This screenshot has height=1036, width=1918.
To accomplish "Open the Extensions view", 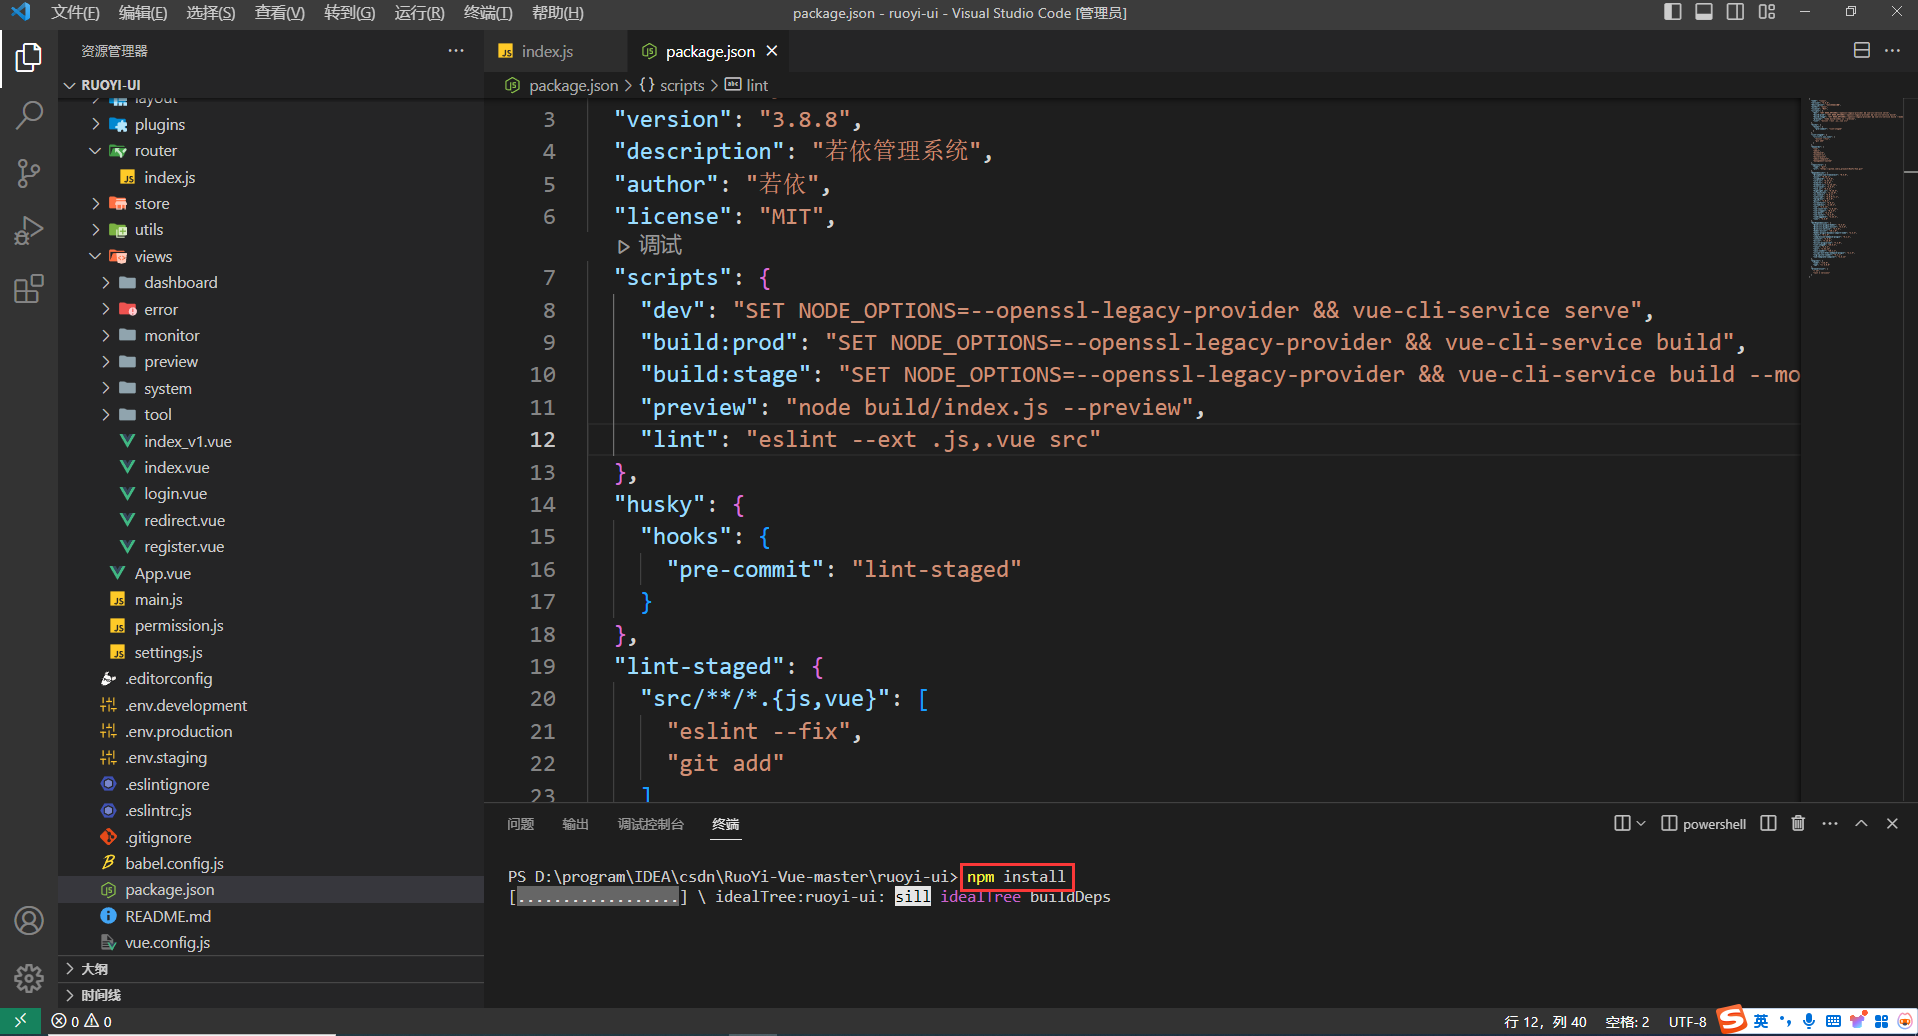I will tap(29, 289).
